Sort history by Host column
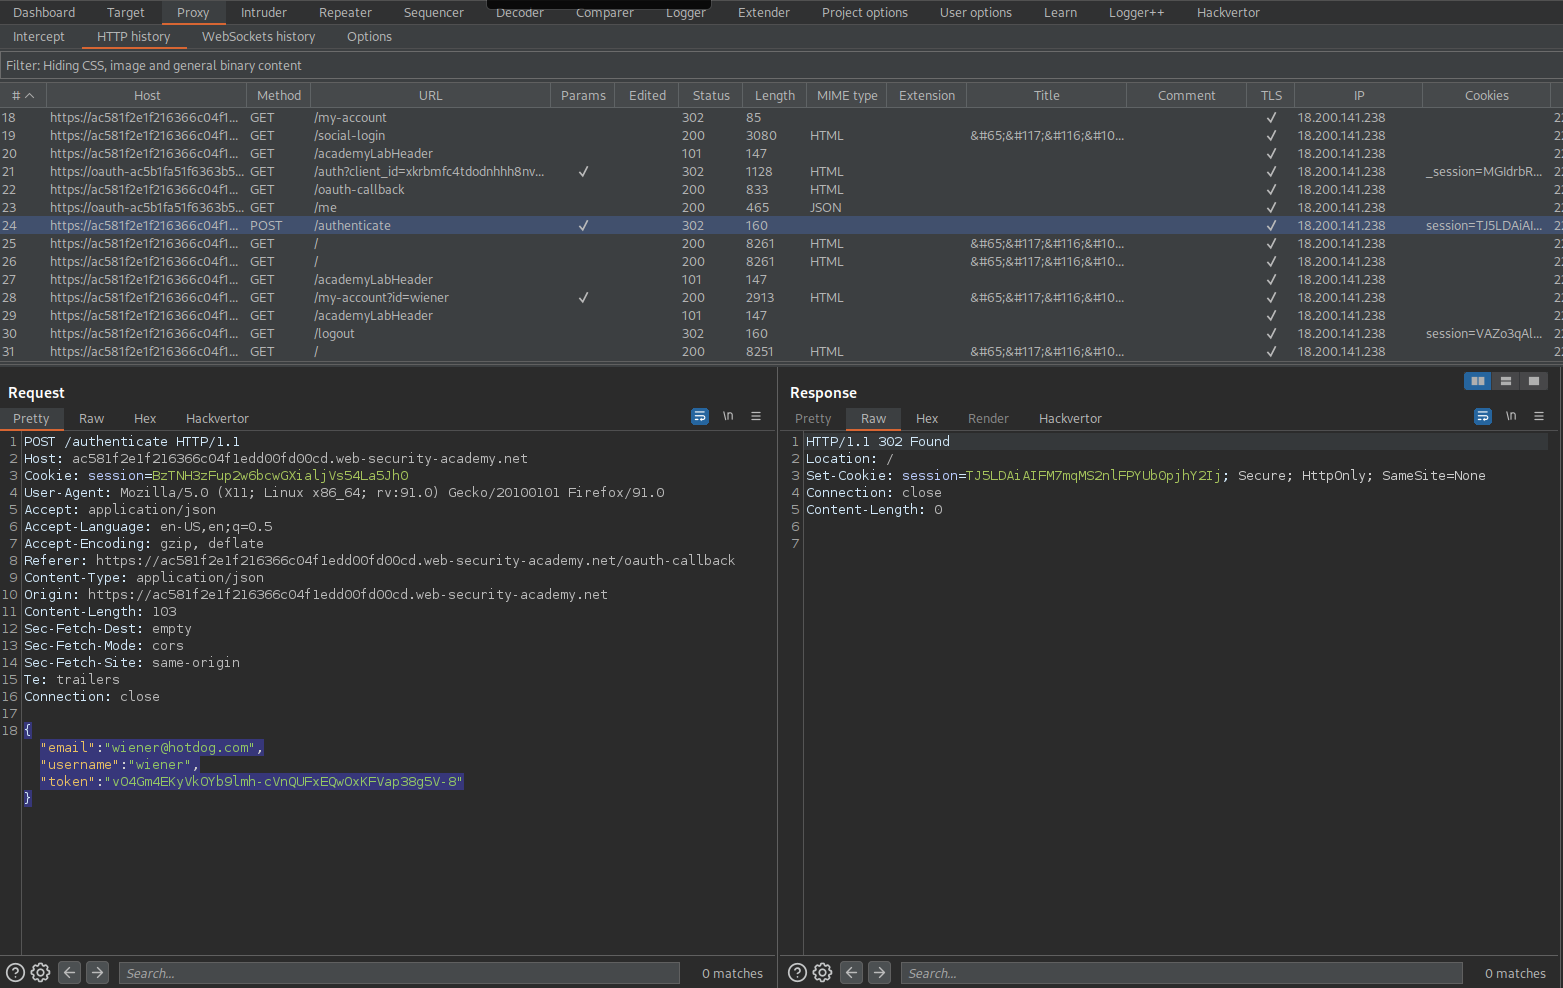The image size is (1563, 988). pyautogui.click(x=147, y=96)
